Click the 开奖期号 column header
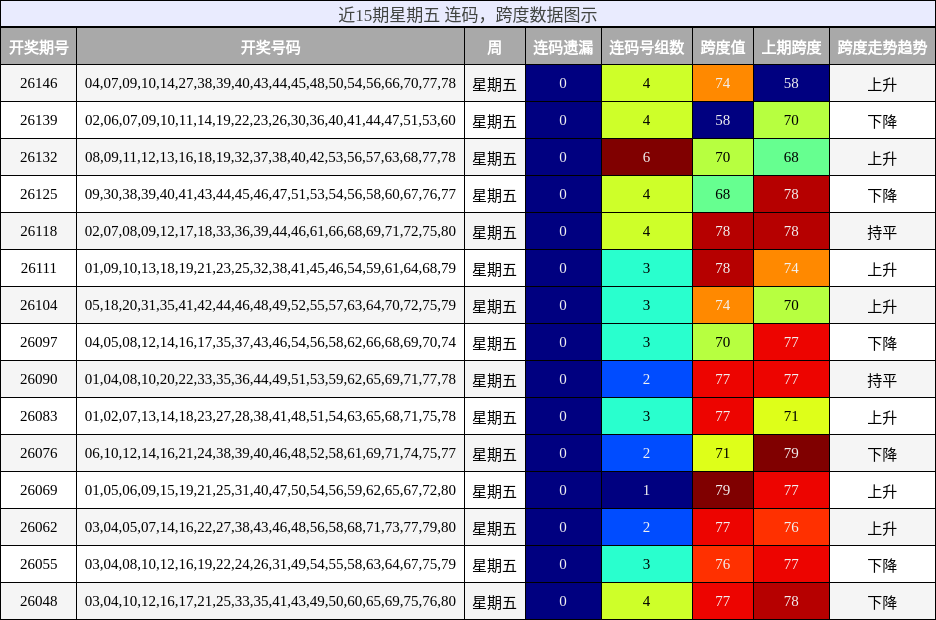 coord(39,47)
